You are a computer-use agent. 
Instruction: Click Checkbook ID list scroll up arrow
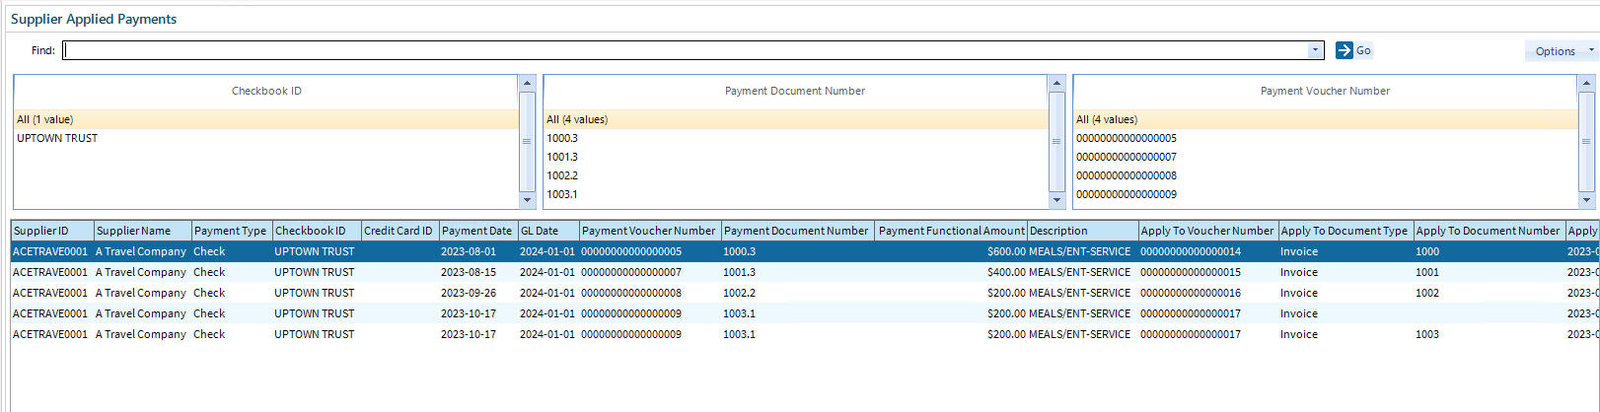[x=527, y=83]
